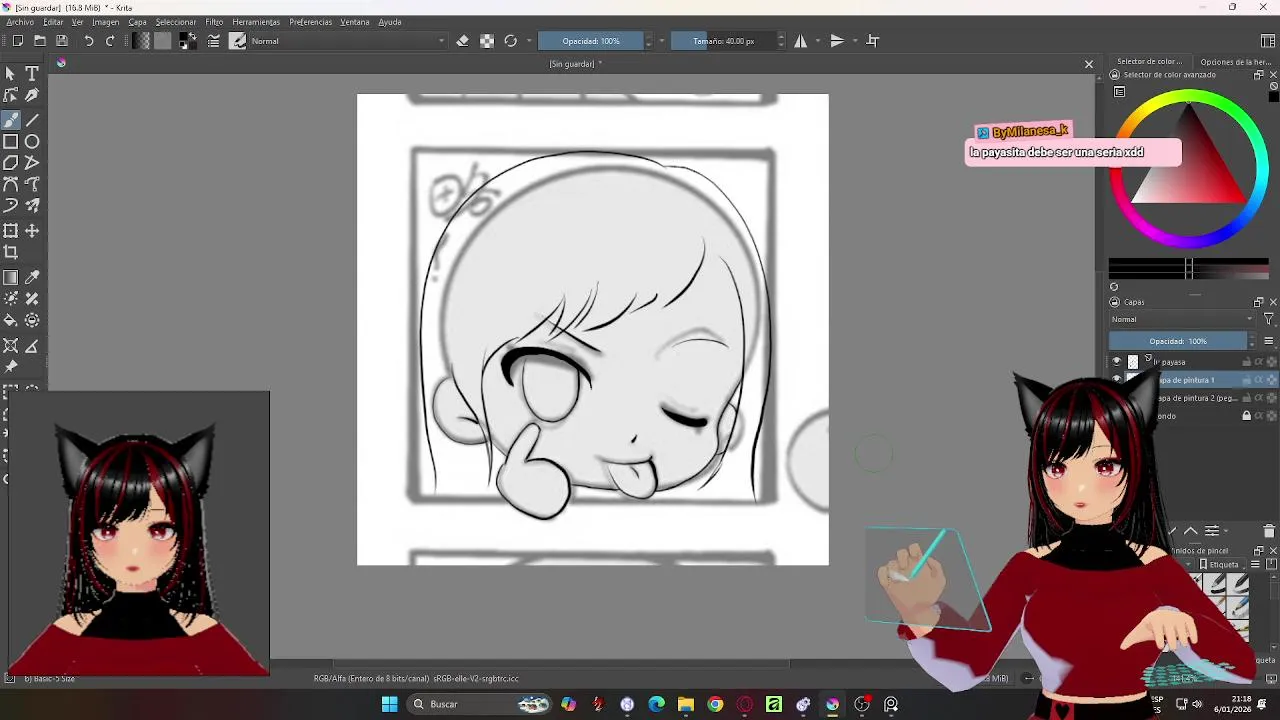Open reload preset dropdown arrow
This screenshot has height=720, width=1280.
pos(529,41)
